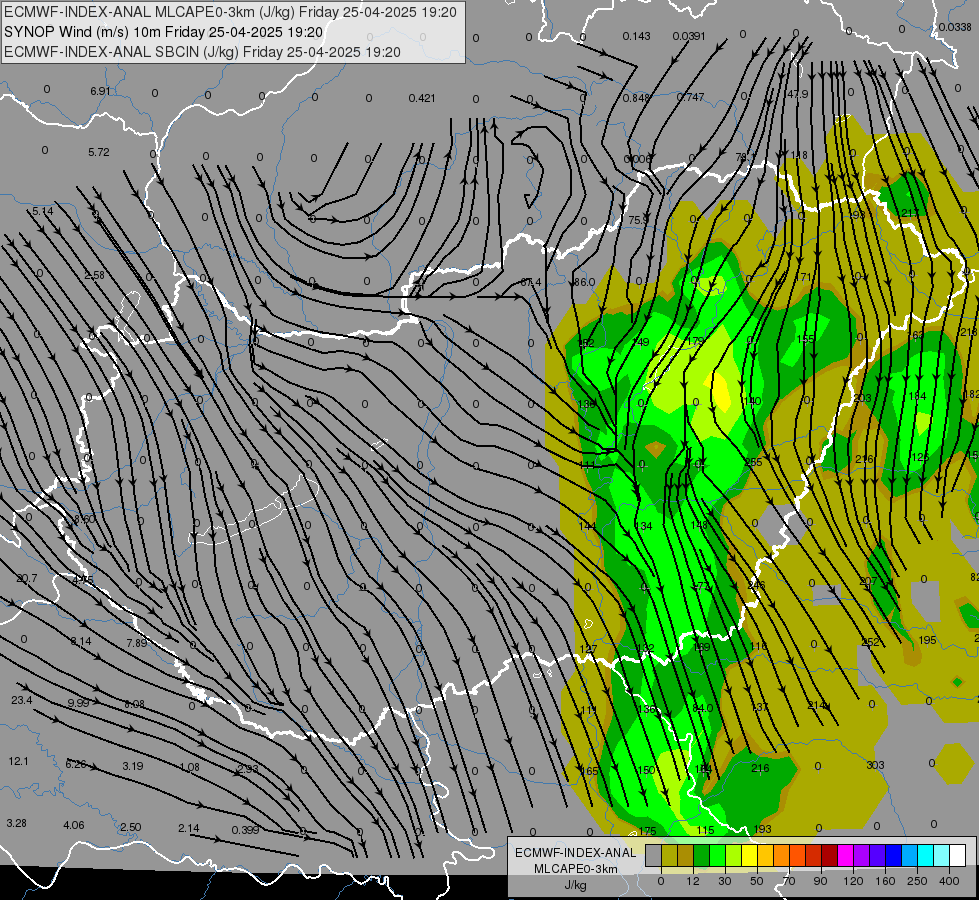Click legend tick label '90'
This screenshot has width=979, height=900.
(x=821, y=881)
